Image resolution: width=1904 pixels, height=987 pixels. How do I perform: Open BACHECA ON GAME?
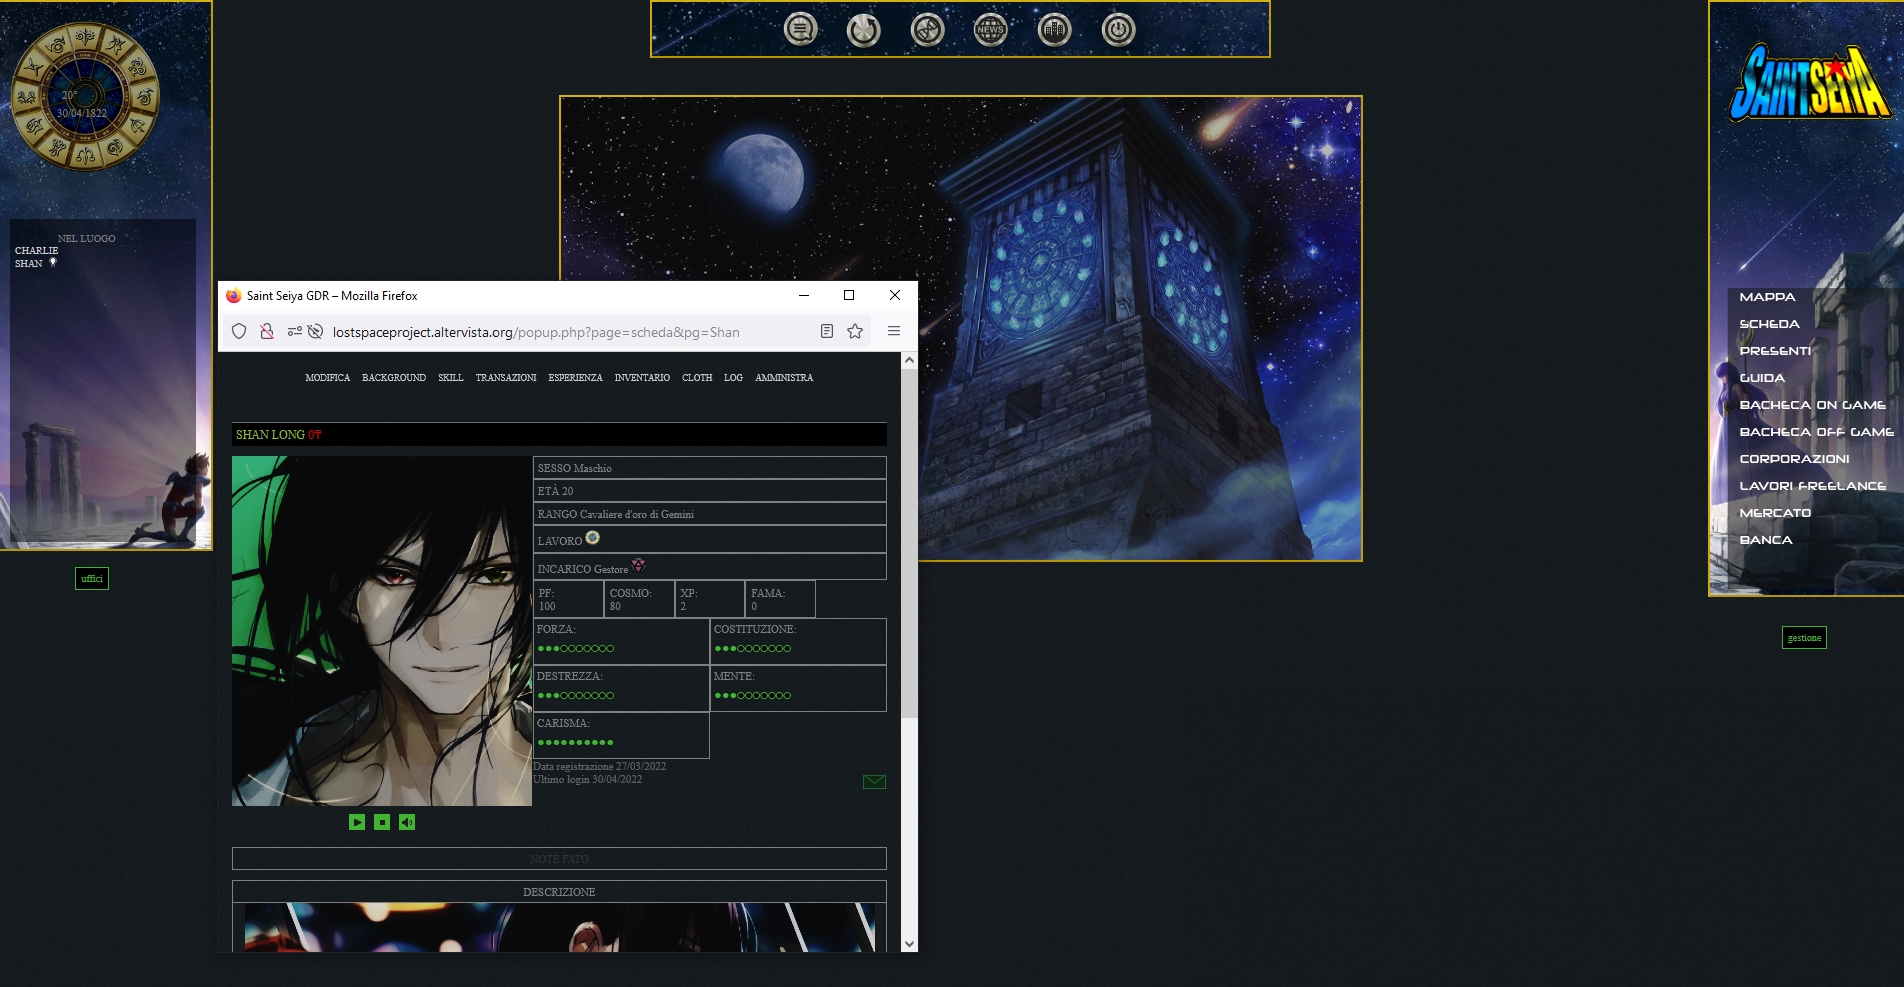click(x=1812, y=405)
